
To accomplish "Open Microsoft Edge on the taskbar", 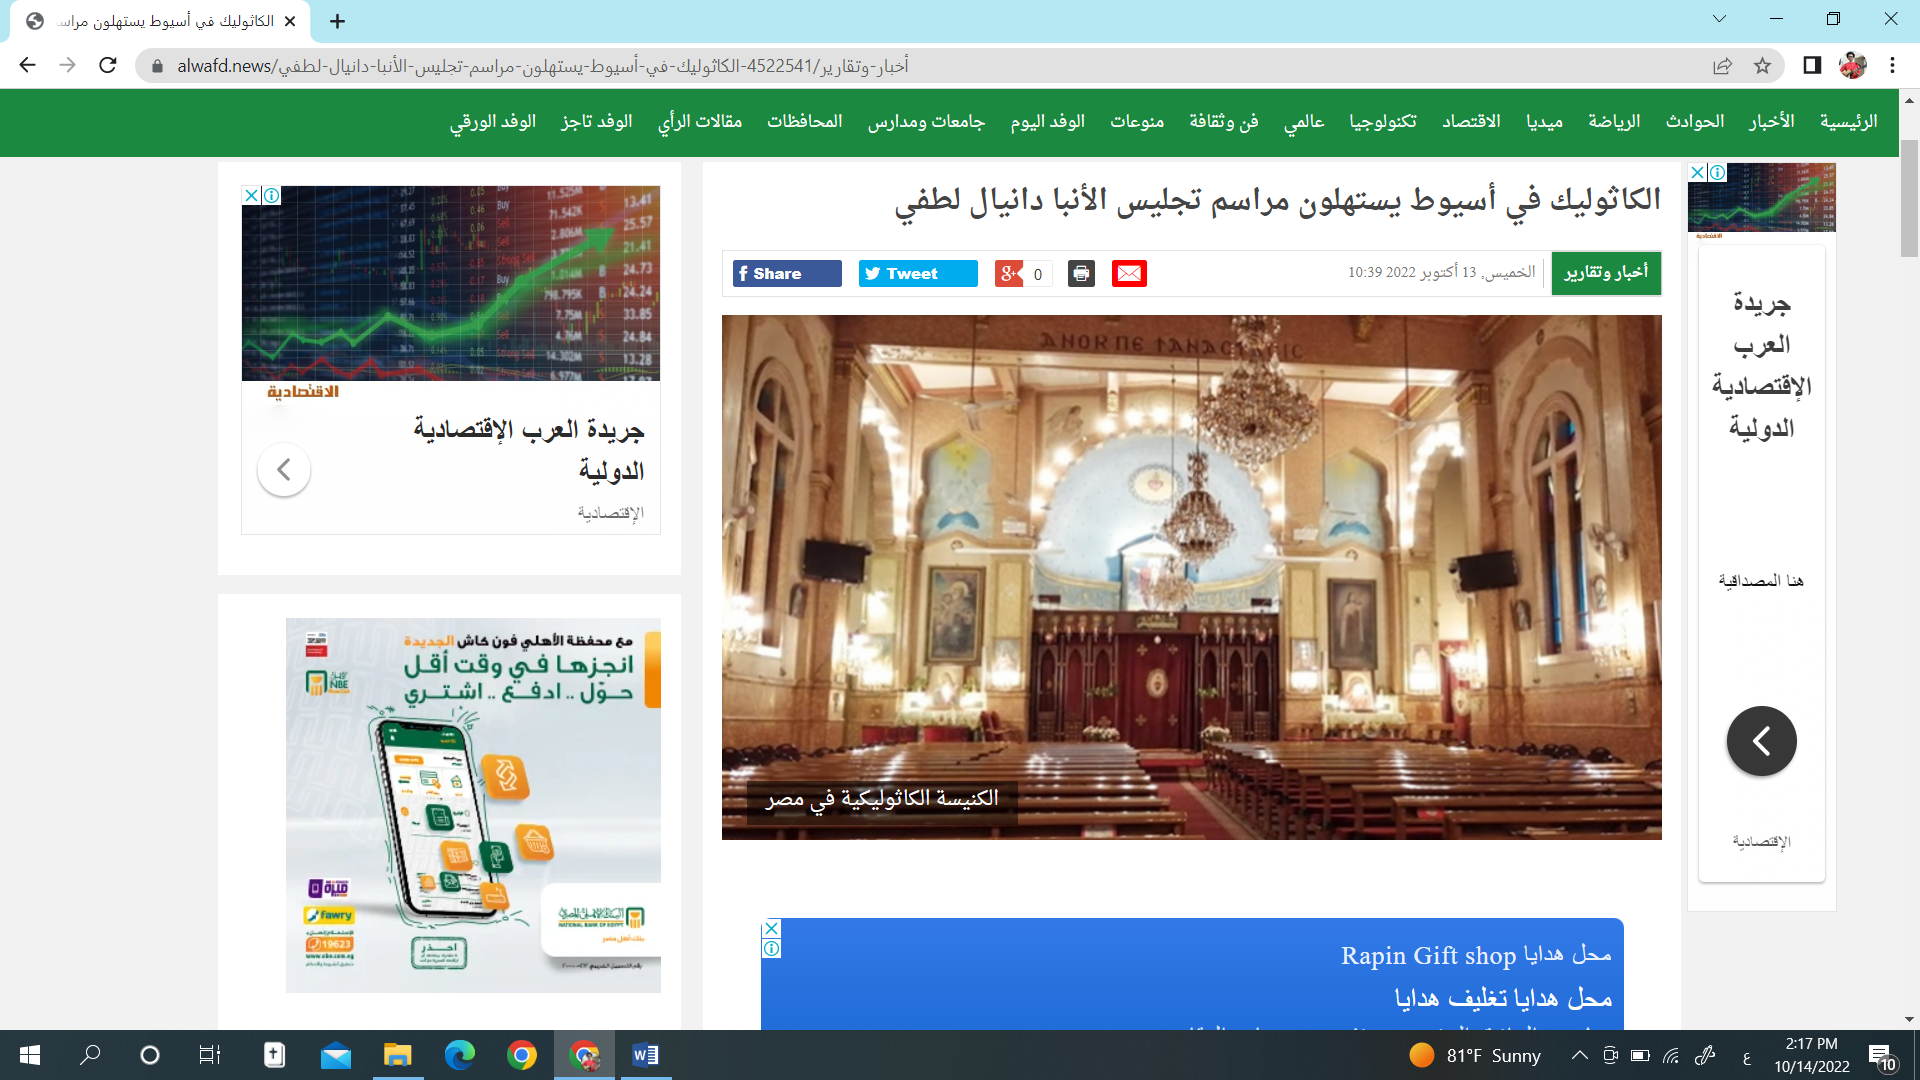I will (460, 1055).
